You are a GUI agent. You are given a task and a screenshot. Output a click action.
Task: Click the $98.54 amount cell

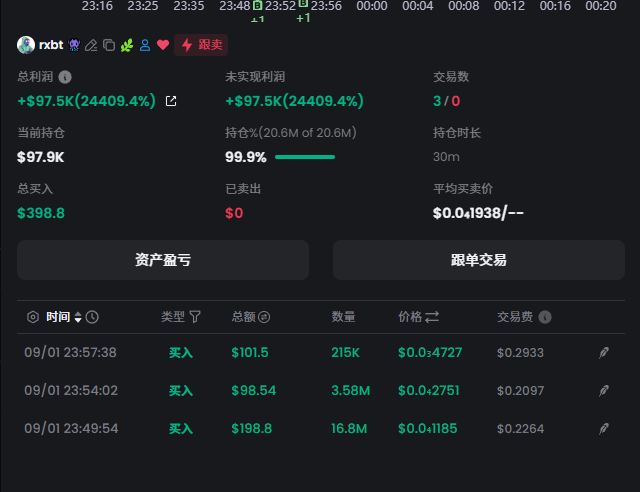tap(253, 390)
